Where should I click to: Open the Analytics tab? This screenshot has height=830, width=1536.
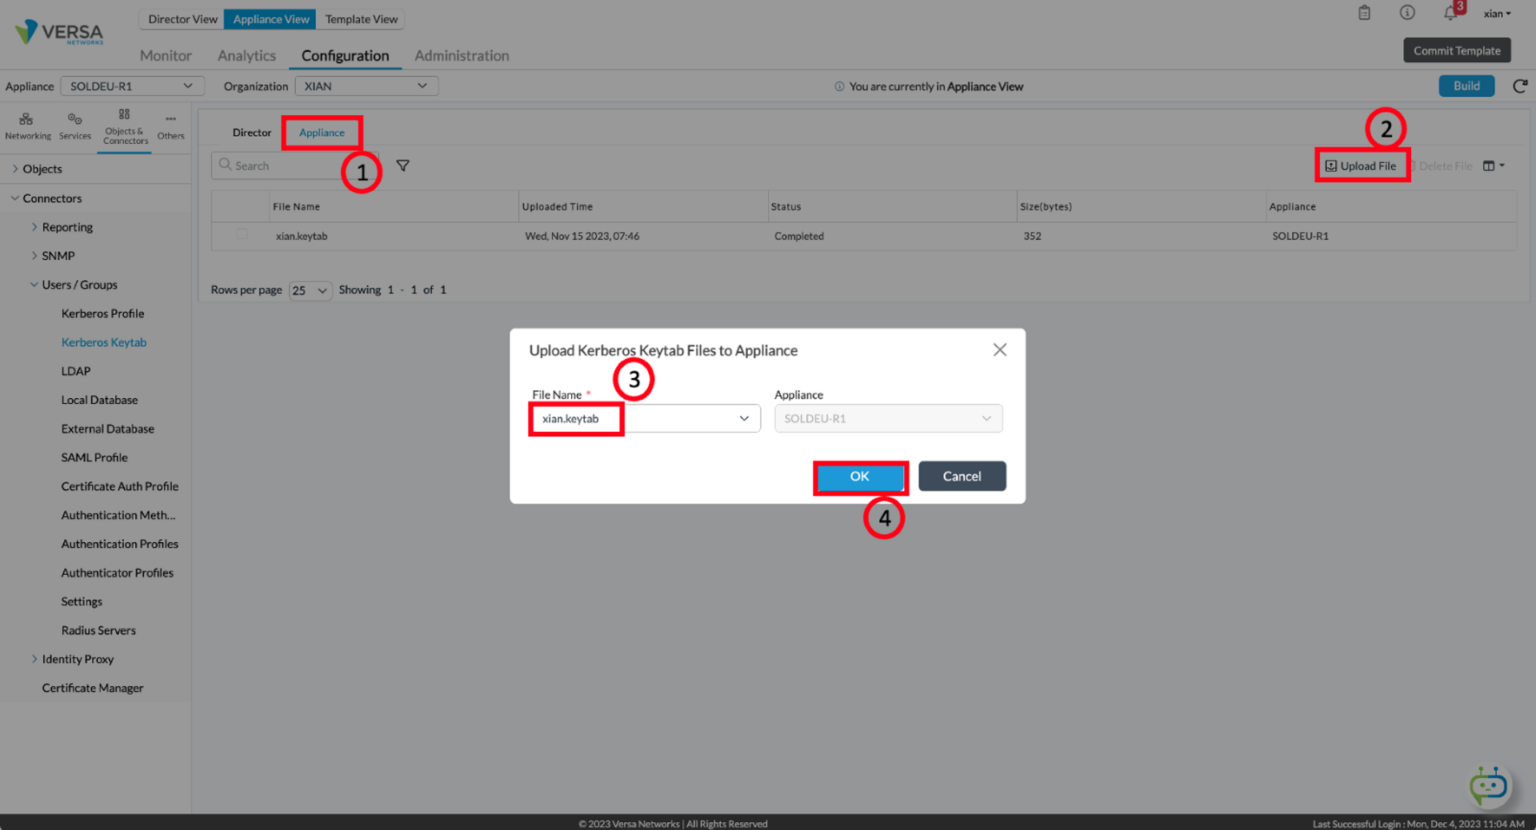click(x=247, y=56)
